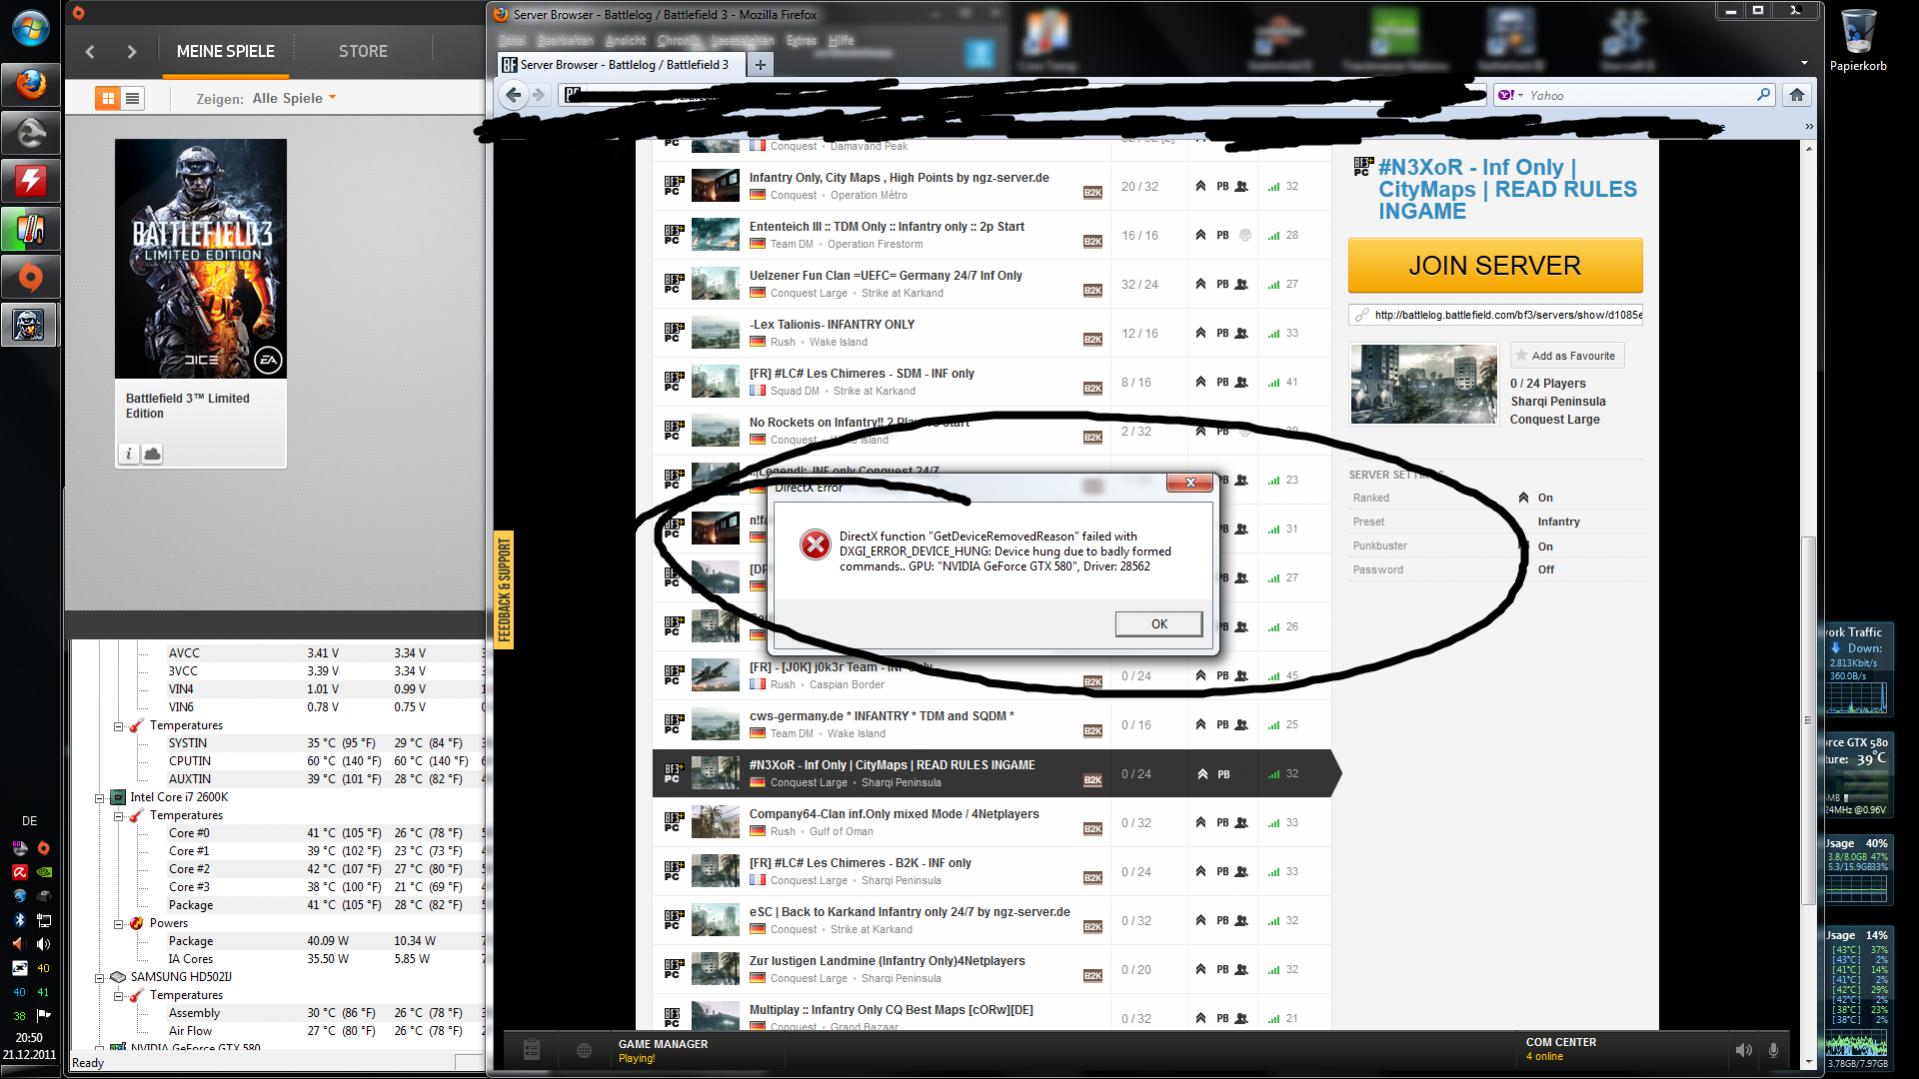This screenshot has width=1919, height=1079.
Task: Collapse Temperatures under SAMSUNG HD502IJ
Action: [118, 996]
